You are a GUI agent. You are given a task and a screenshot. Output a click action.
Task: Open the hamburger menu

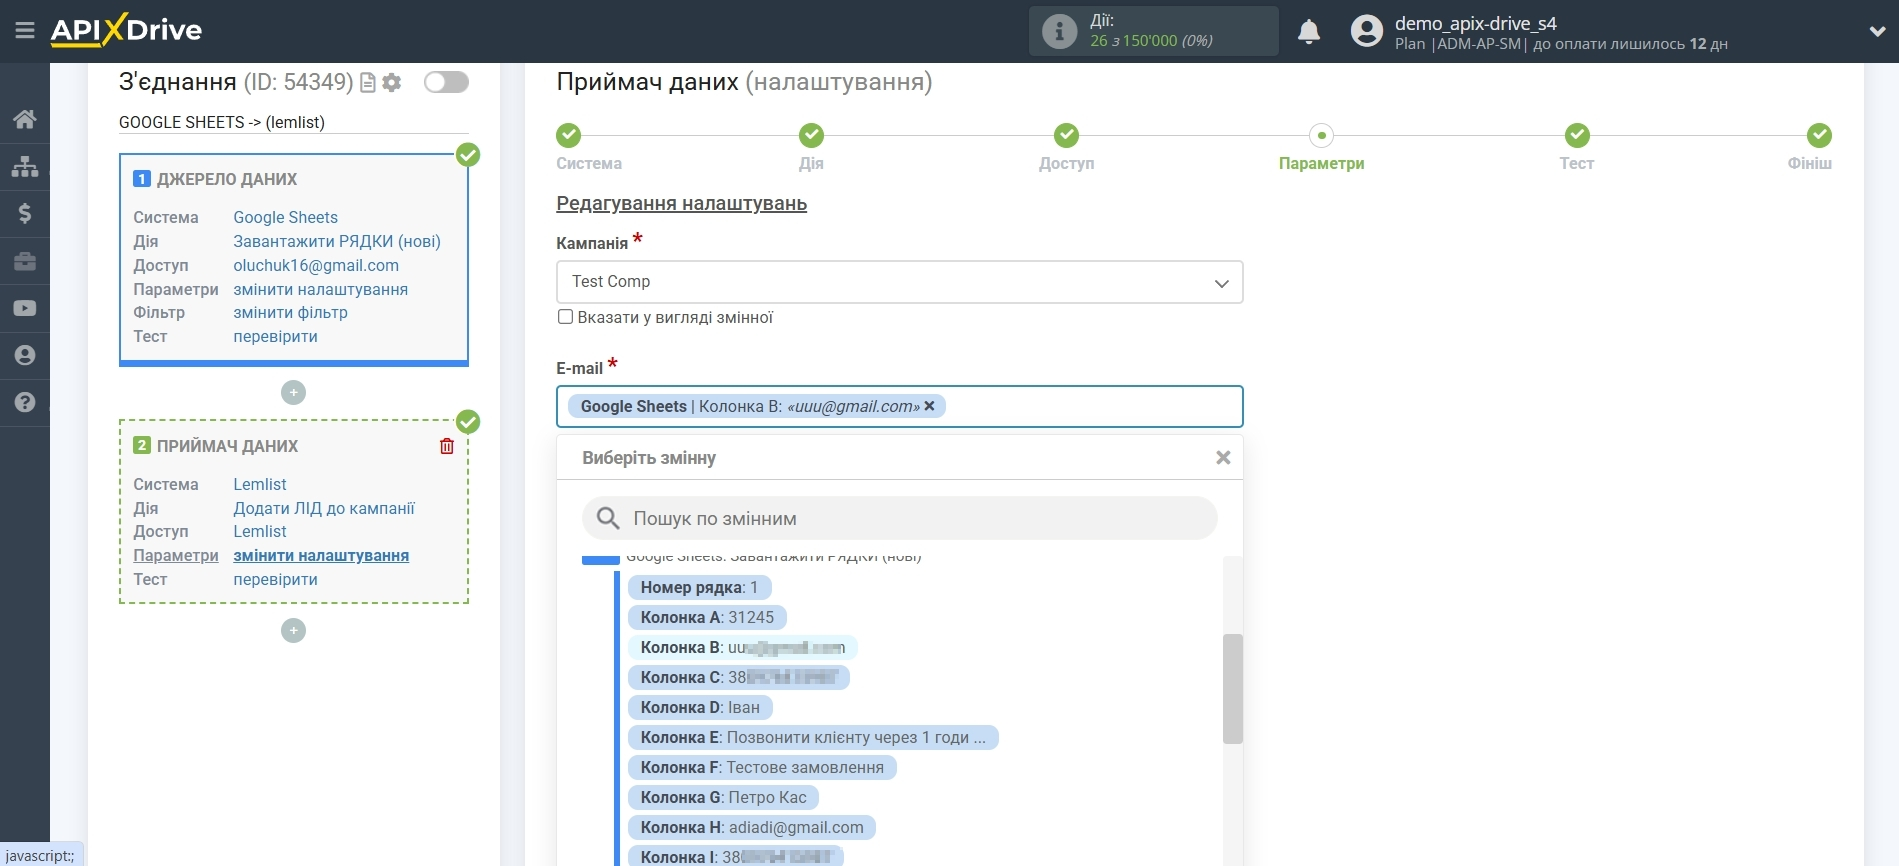click(x=25, y=31)
